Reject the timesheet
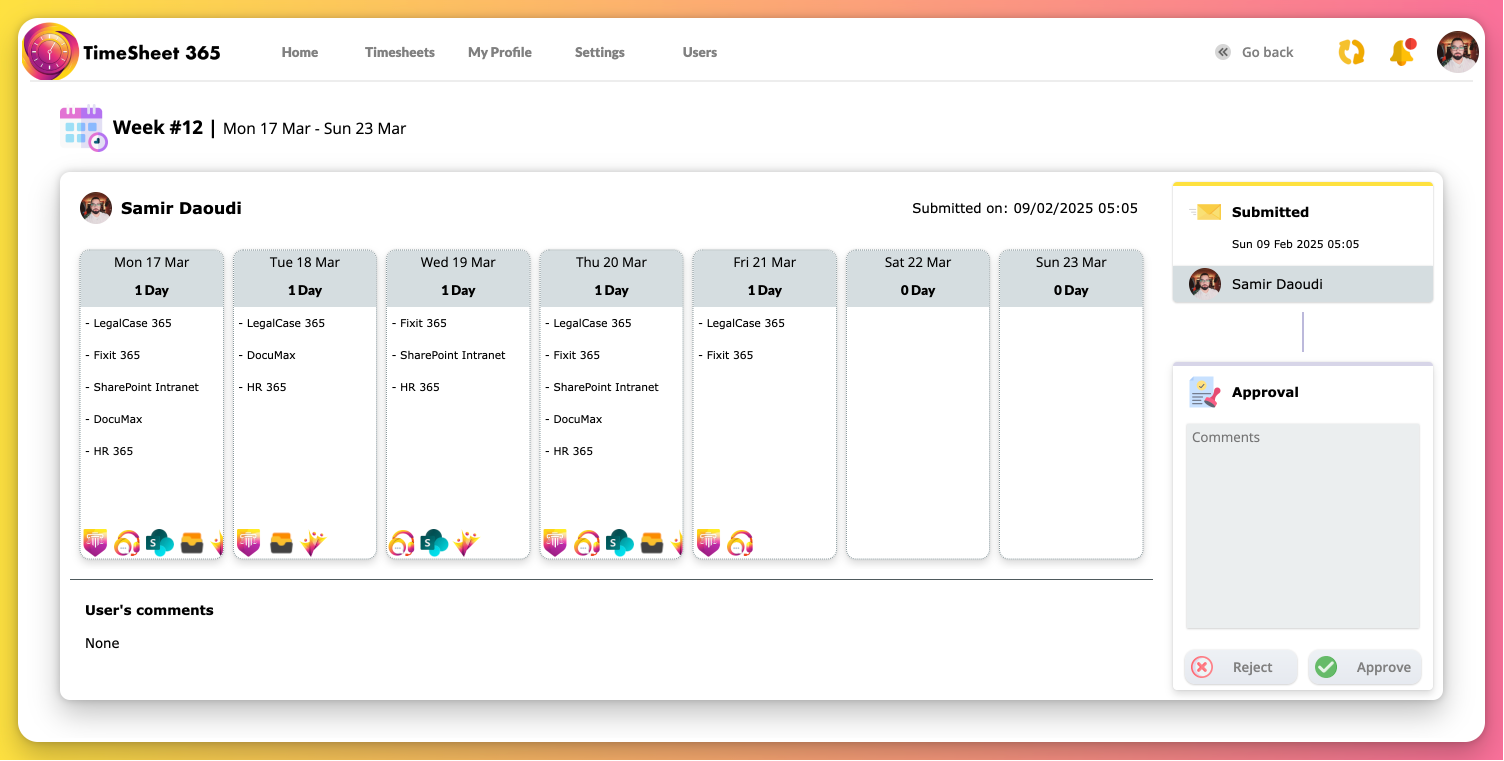1504x761 pixels. (1241, 667)
